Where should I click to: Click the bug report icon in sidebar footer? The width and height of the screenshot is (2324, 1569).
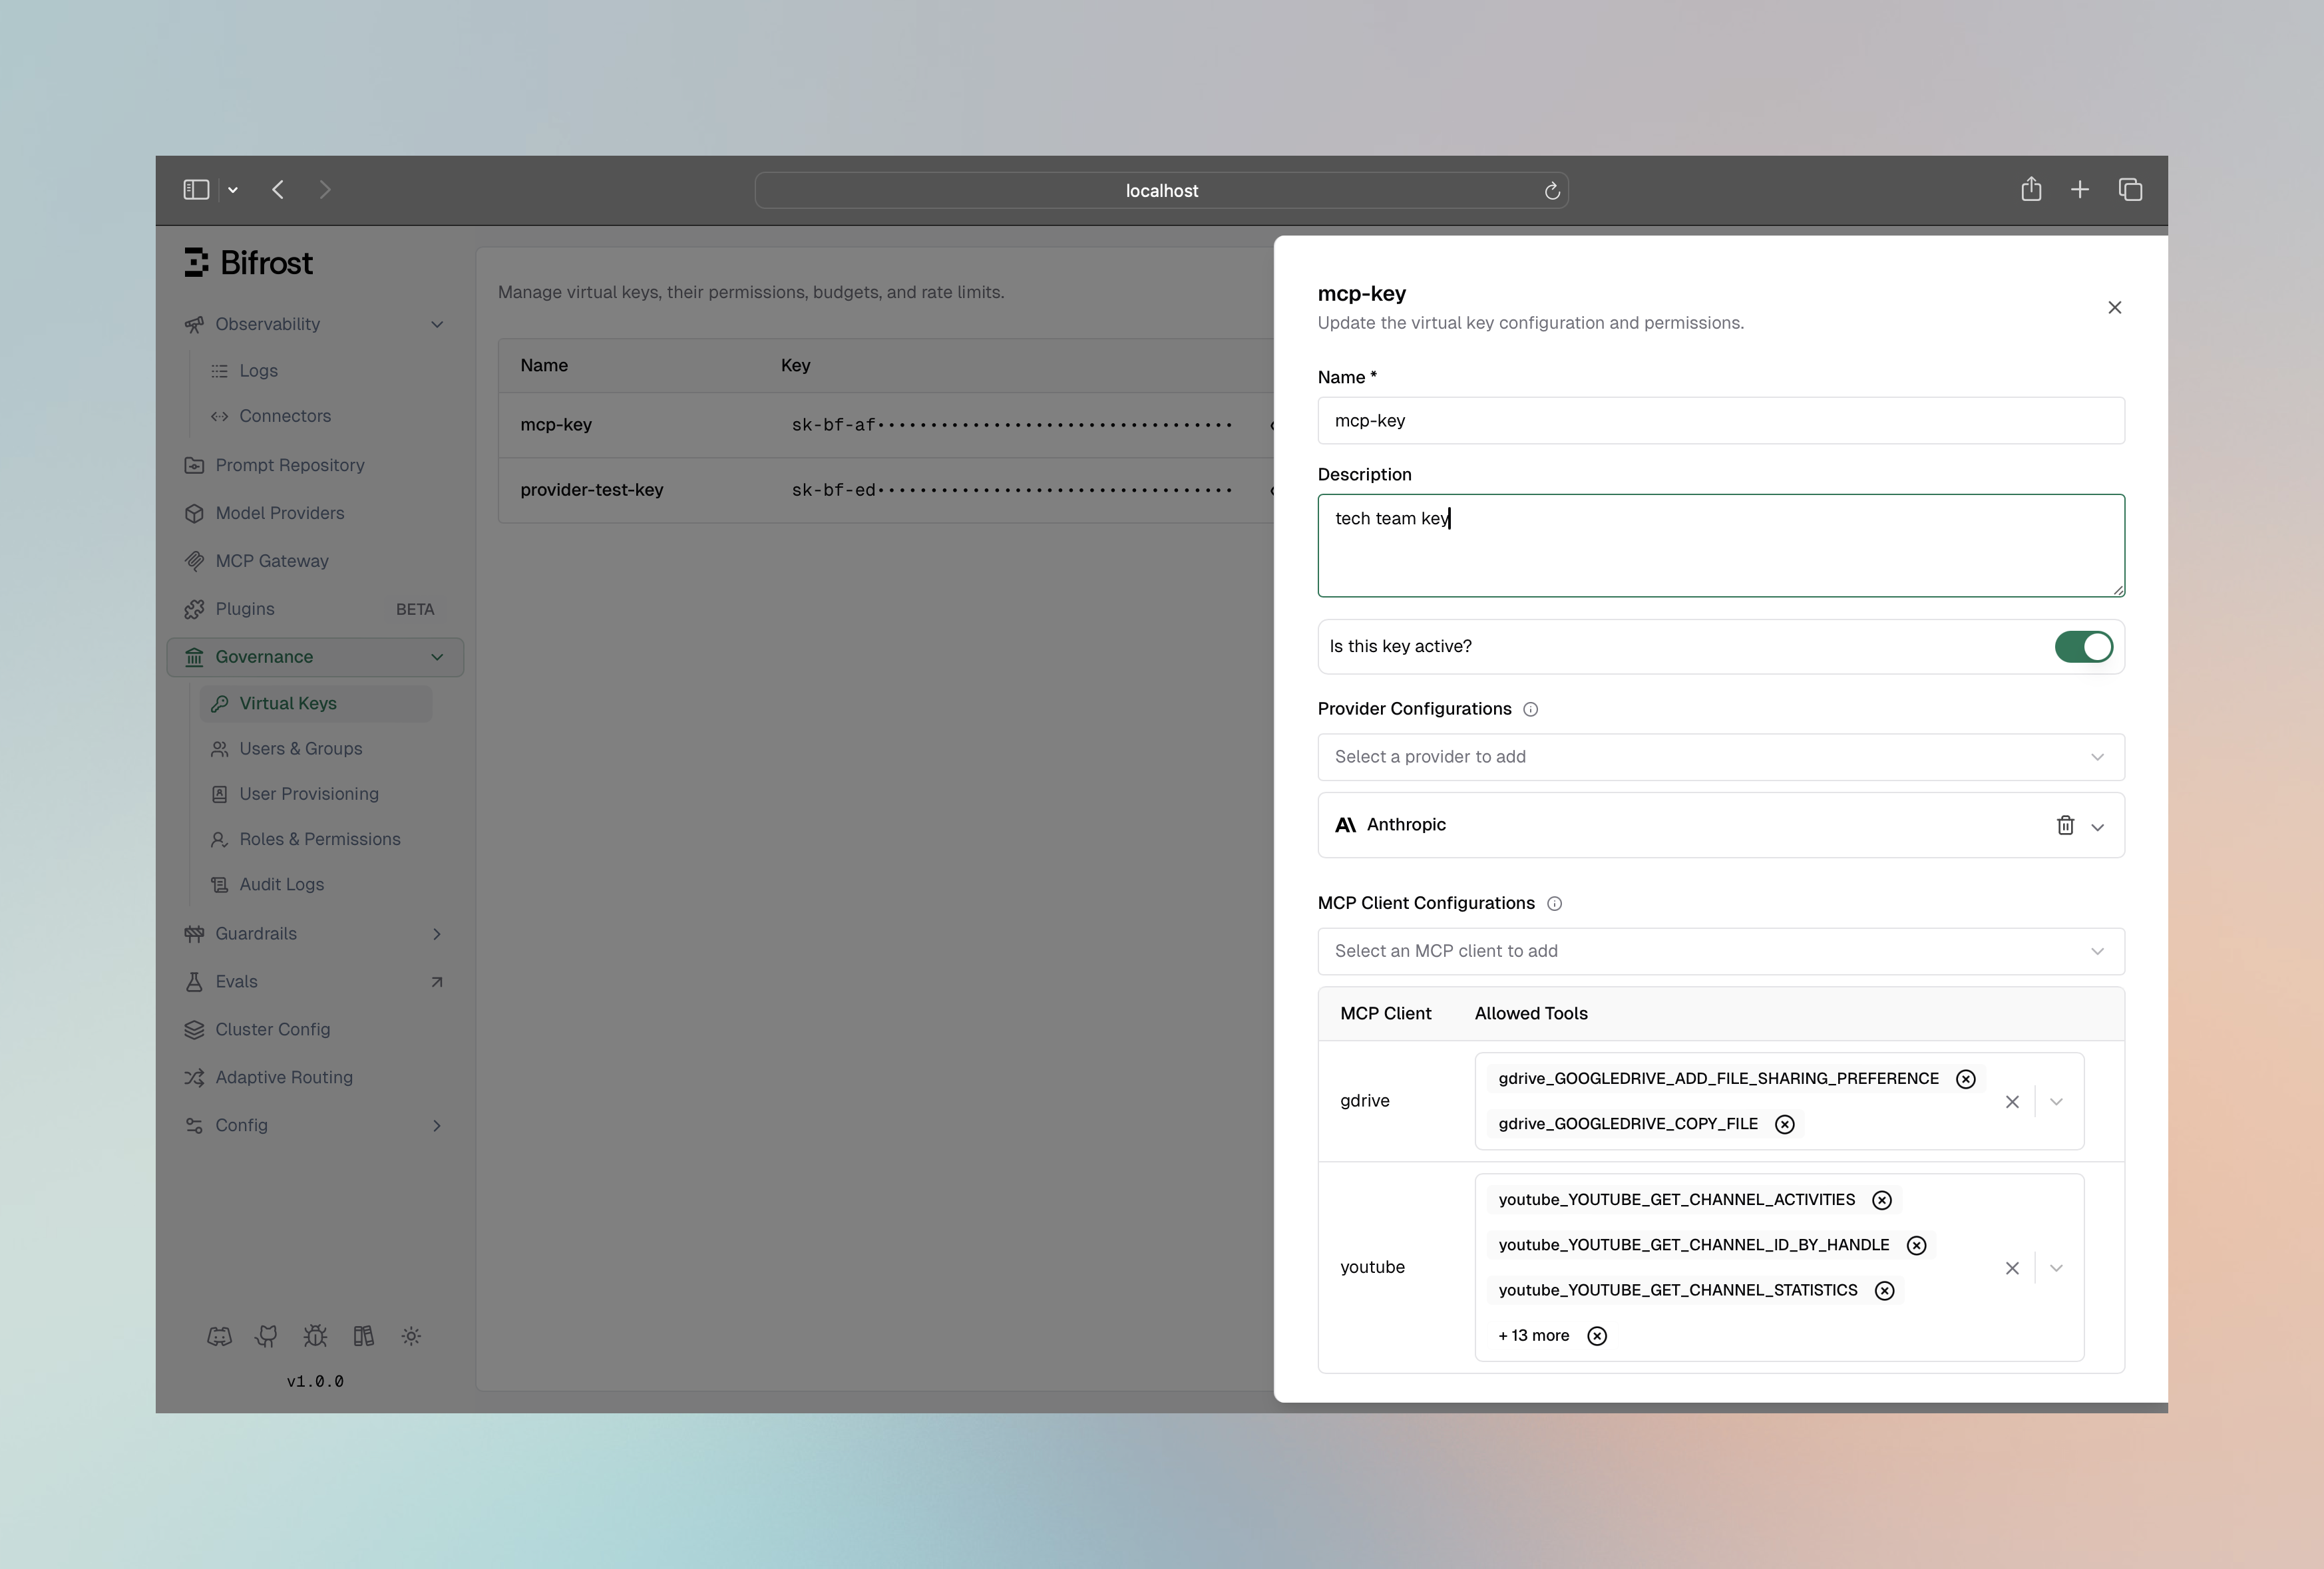(x=314, y=1336)
